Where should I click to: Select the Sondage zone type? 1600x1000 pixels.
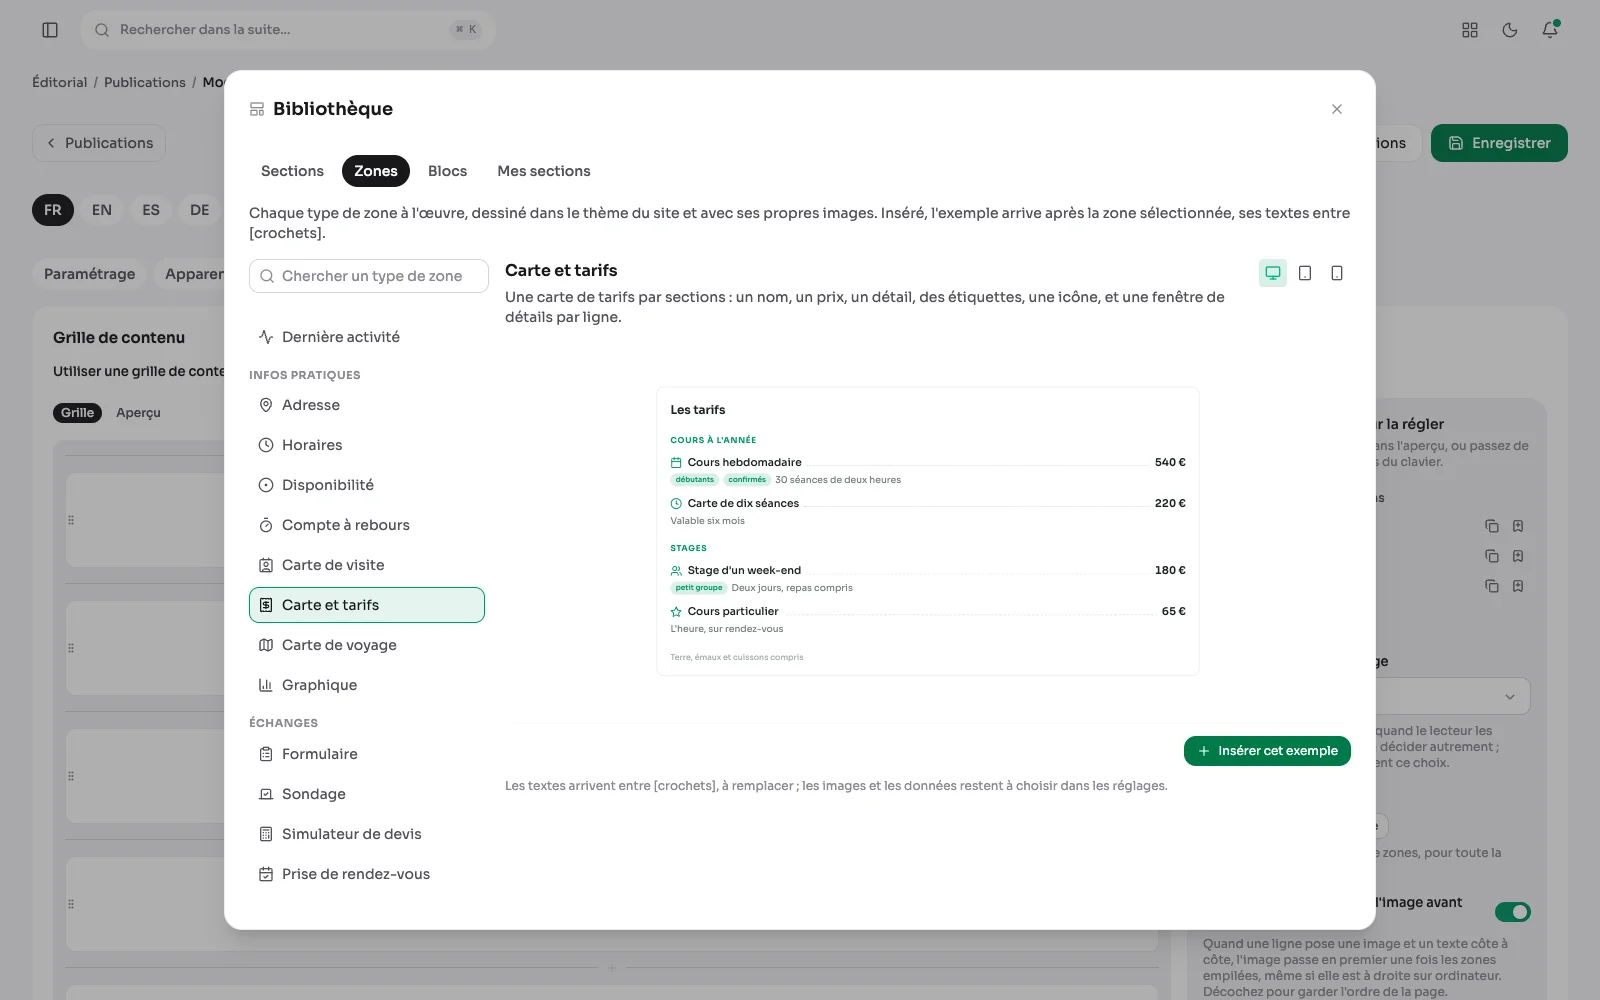(367, 794)
